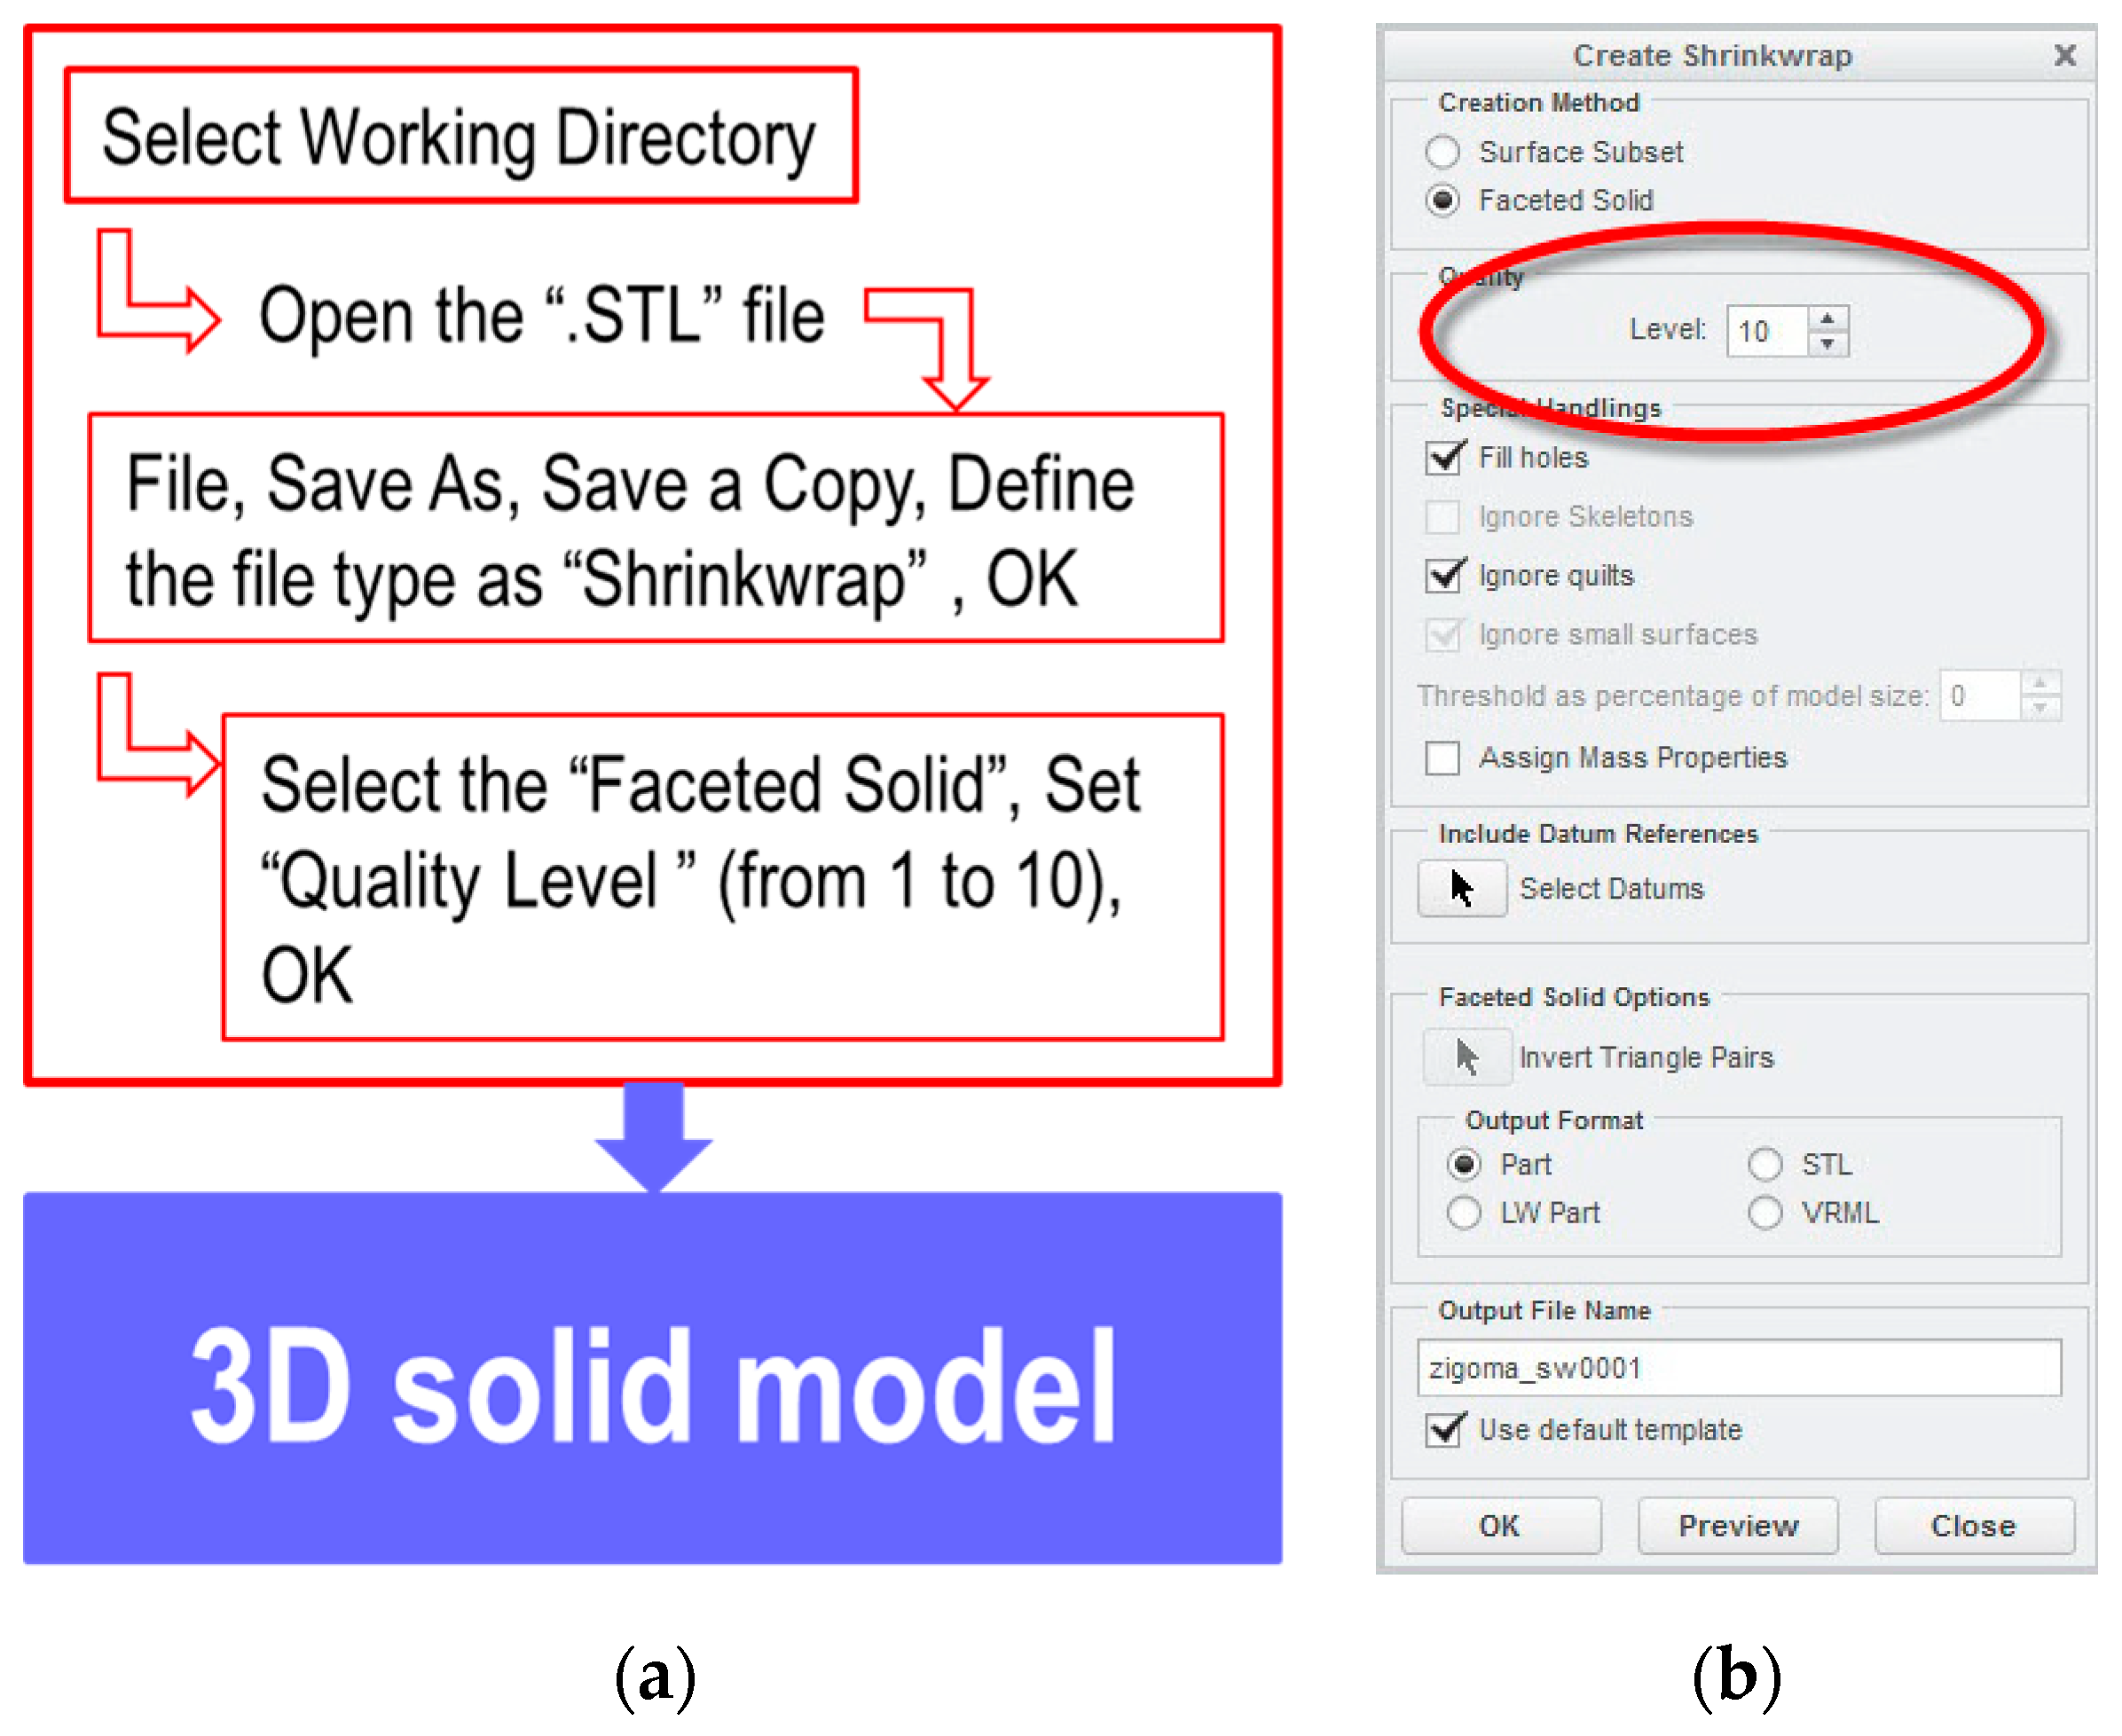Select the Surface Subset radio button
The height and width of the screenshot is (1736, 2122).
1442,152
